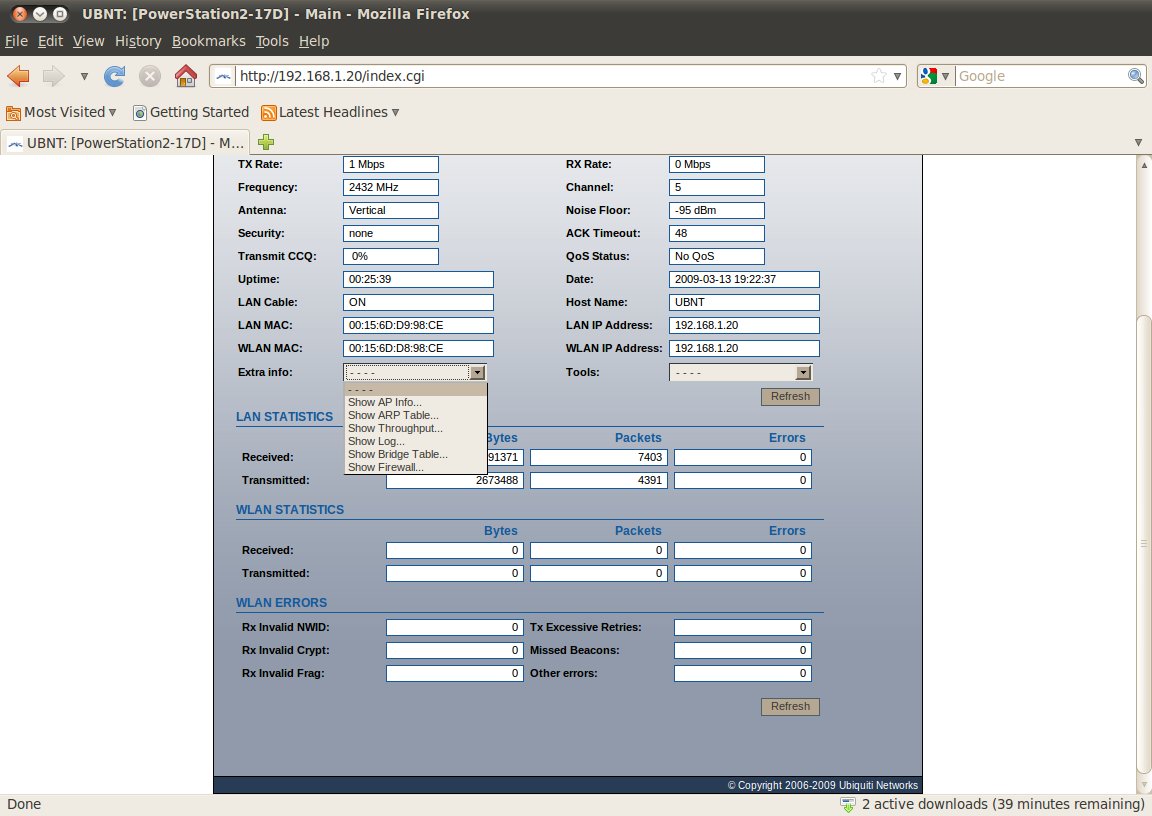
Task: Click the downloads status bar icon
Action: 848,804
